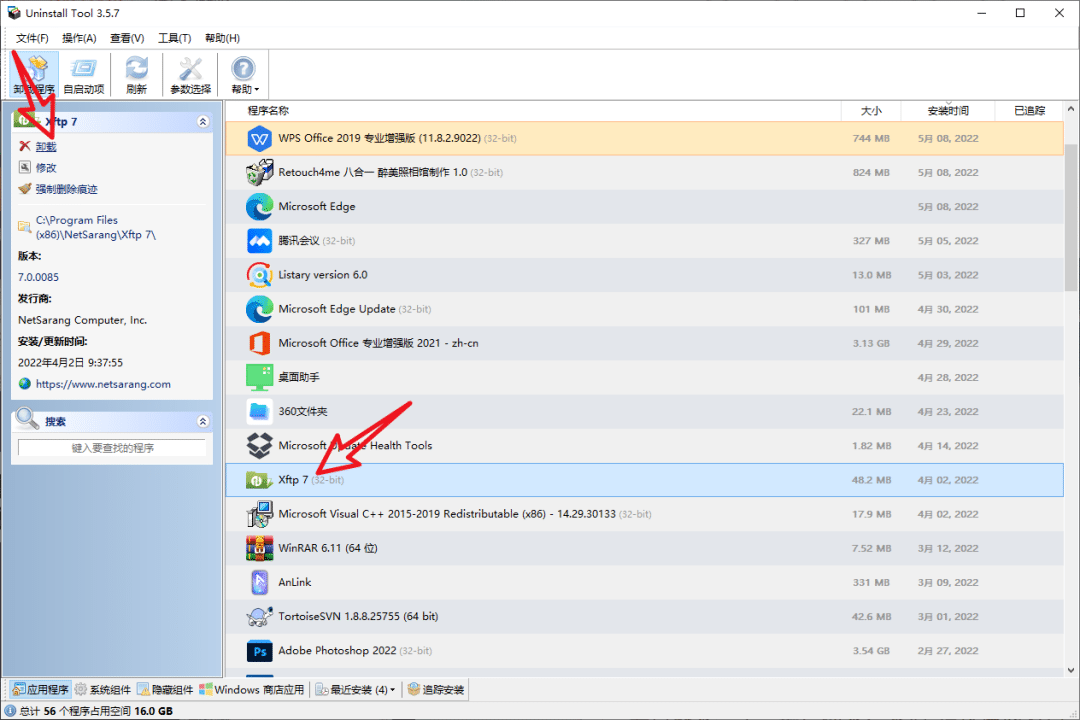Sort by 大小 size column header

pos(871,110)
